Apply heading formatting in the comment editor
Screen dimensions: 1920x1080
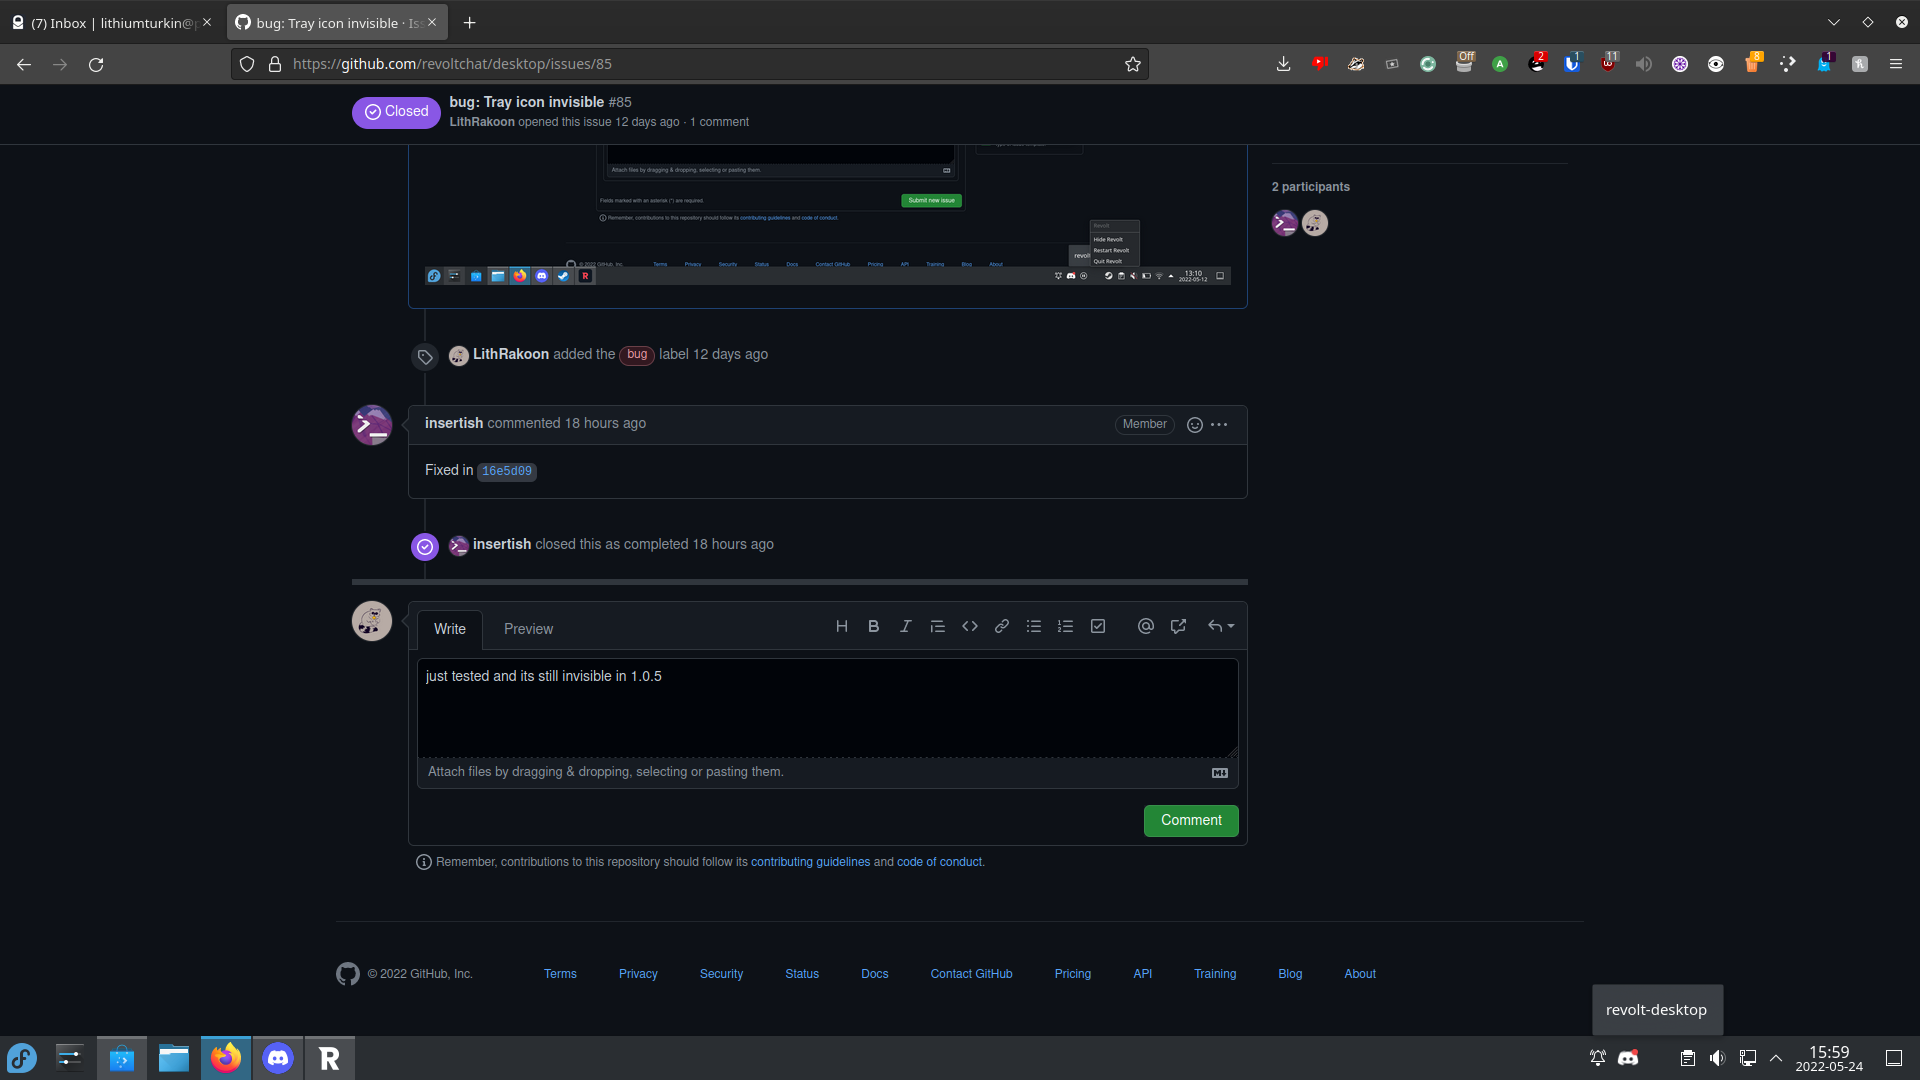(841, 626)
